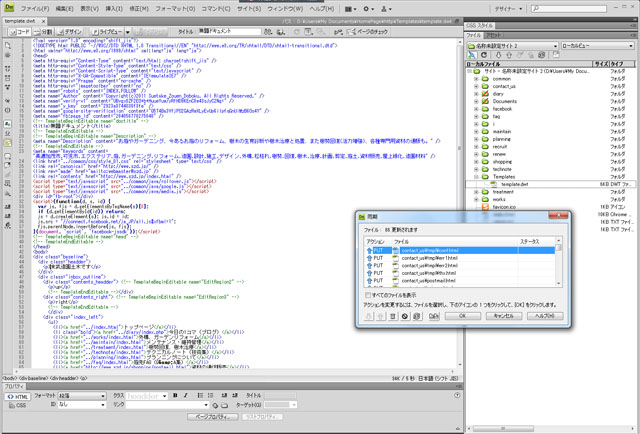This screenshot has width=640, height=434.
Task: Collapse the Templates folder in Files tree
Action: (476, 177)
